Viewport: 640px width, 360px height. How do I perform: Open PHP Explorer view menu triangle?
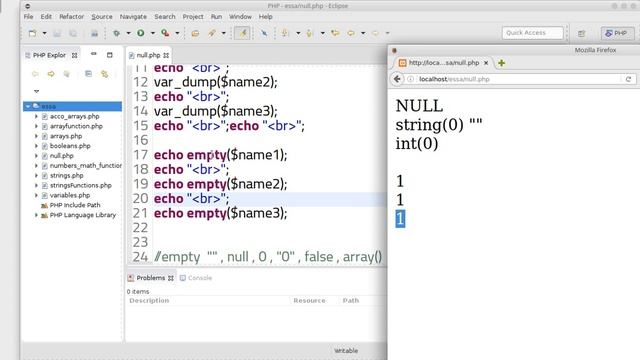(x=36, y=91)
